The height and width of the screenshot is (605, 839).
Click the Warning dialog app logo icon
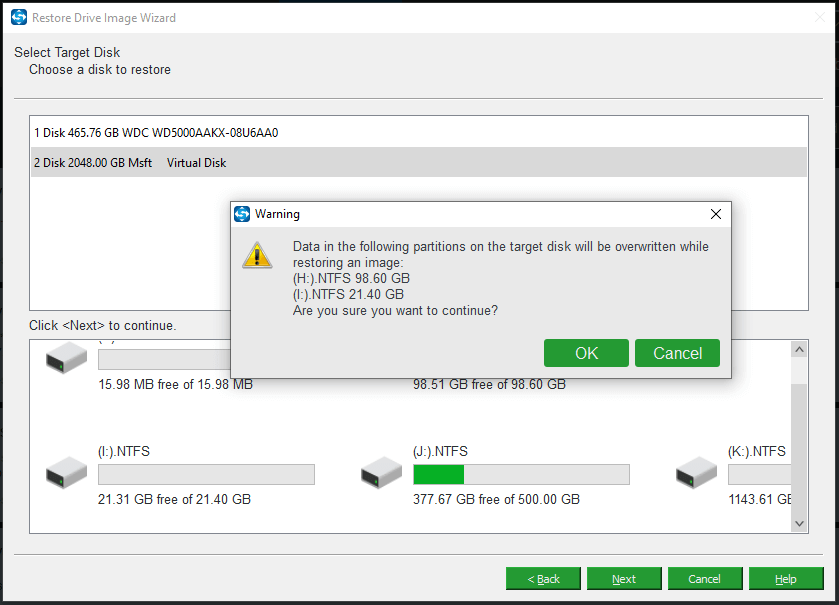click(242, 214)
